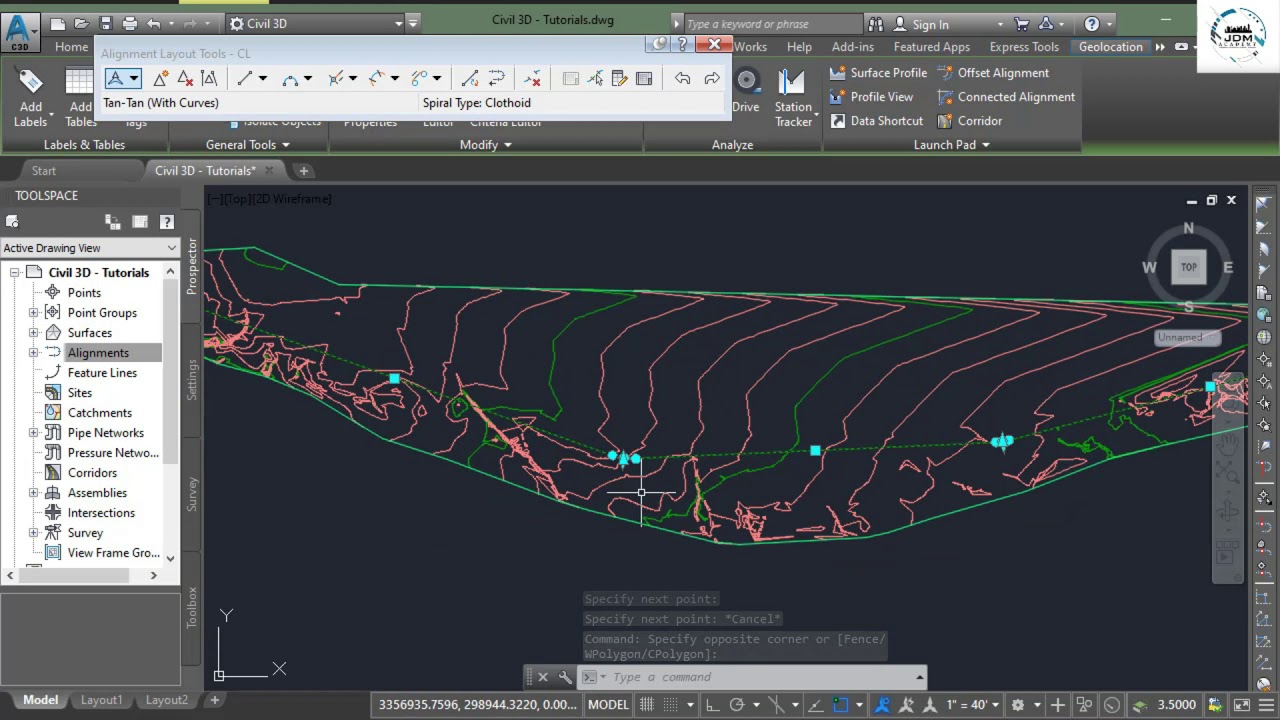Switch to the Layout1 tab
This screenshot has height=720, width=1280.
[101, 700]
